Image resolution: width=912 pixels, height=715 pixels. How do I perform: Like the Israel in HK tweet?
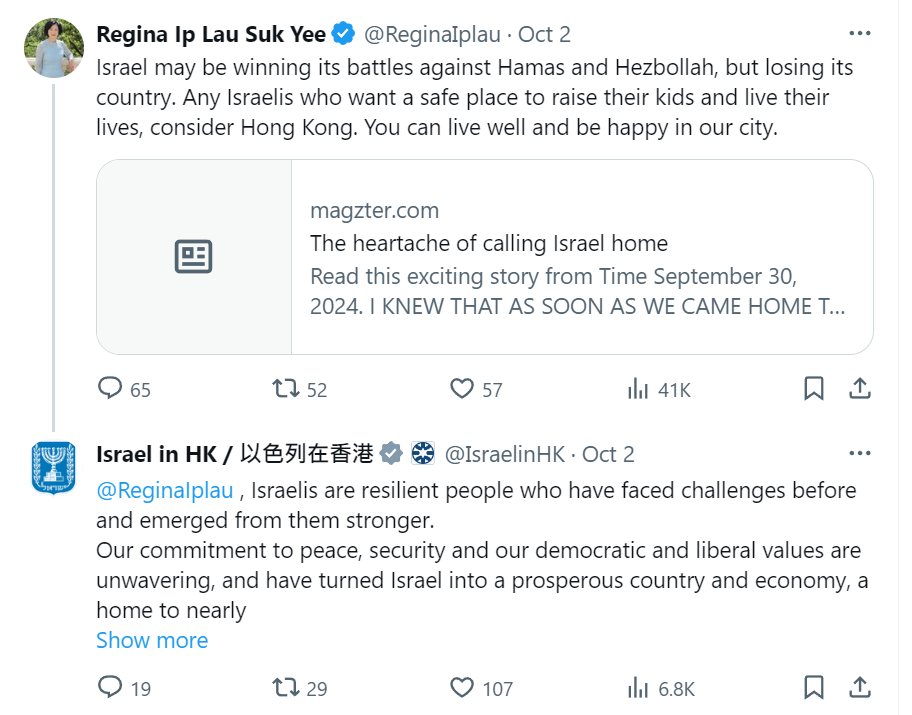coord(462,688)
